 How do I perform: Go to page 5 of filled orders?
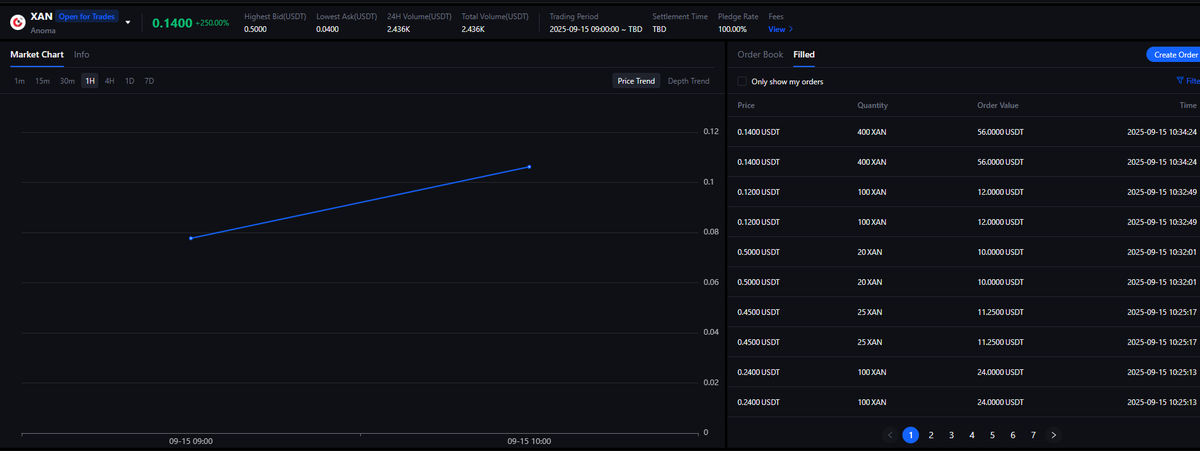point(992,435)
